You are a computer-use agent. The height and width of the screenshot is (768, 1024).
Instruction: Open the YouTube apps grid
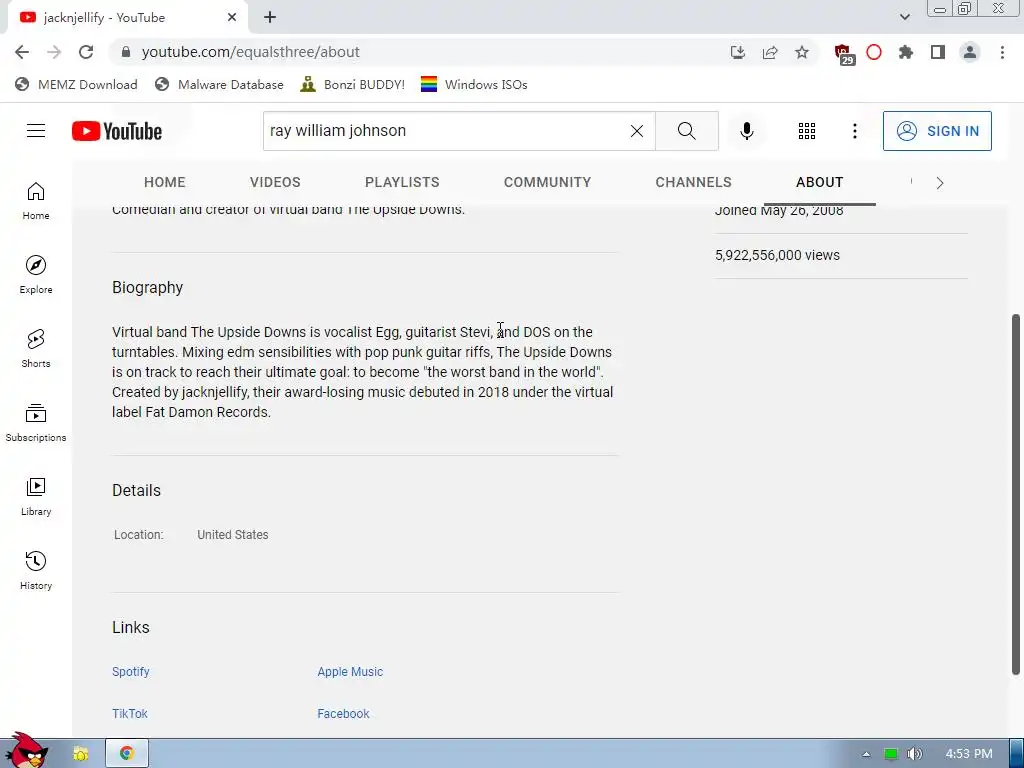(x=807, y=131)
